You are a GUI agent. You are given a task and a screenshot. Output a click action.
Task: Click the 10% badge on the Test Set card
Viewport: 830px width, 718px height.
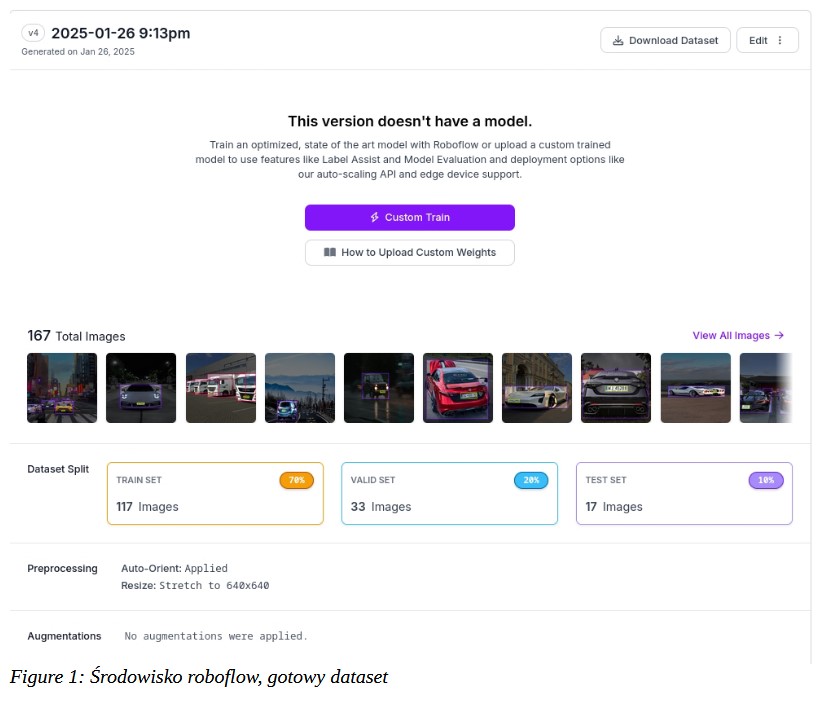click(765, 480)
